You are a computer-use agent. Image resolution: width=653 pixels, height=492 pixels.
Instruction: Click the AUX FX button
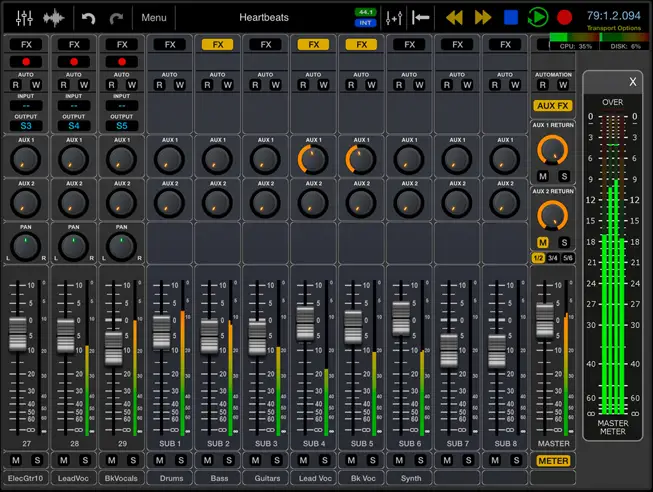click(x=553, y=106)
